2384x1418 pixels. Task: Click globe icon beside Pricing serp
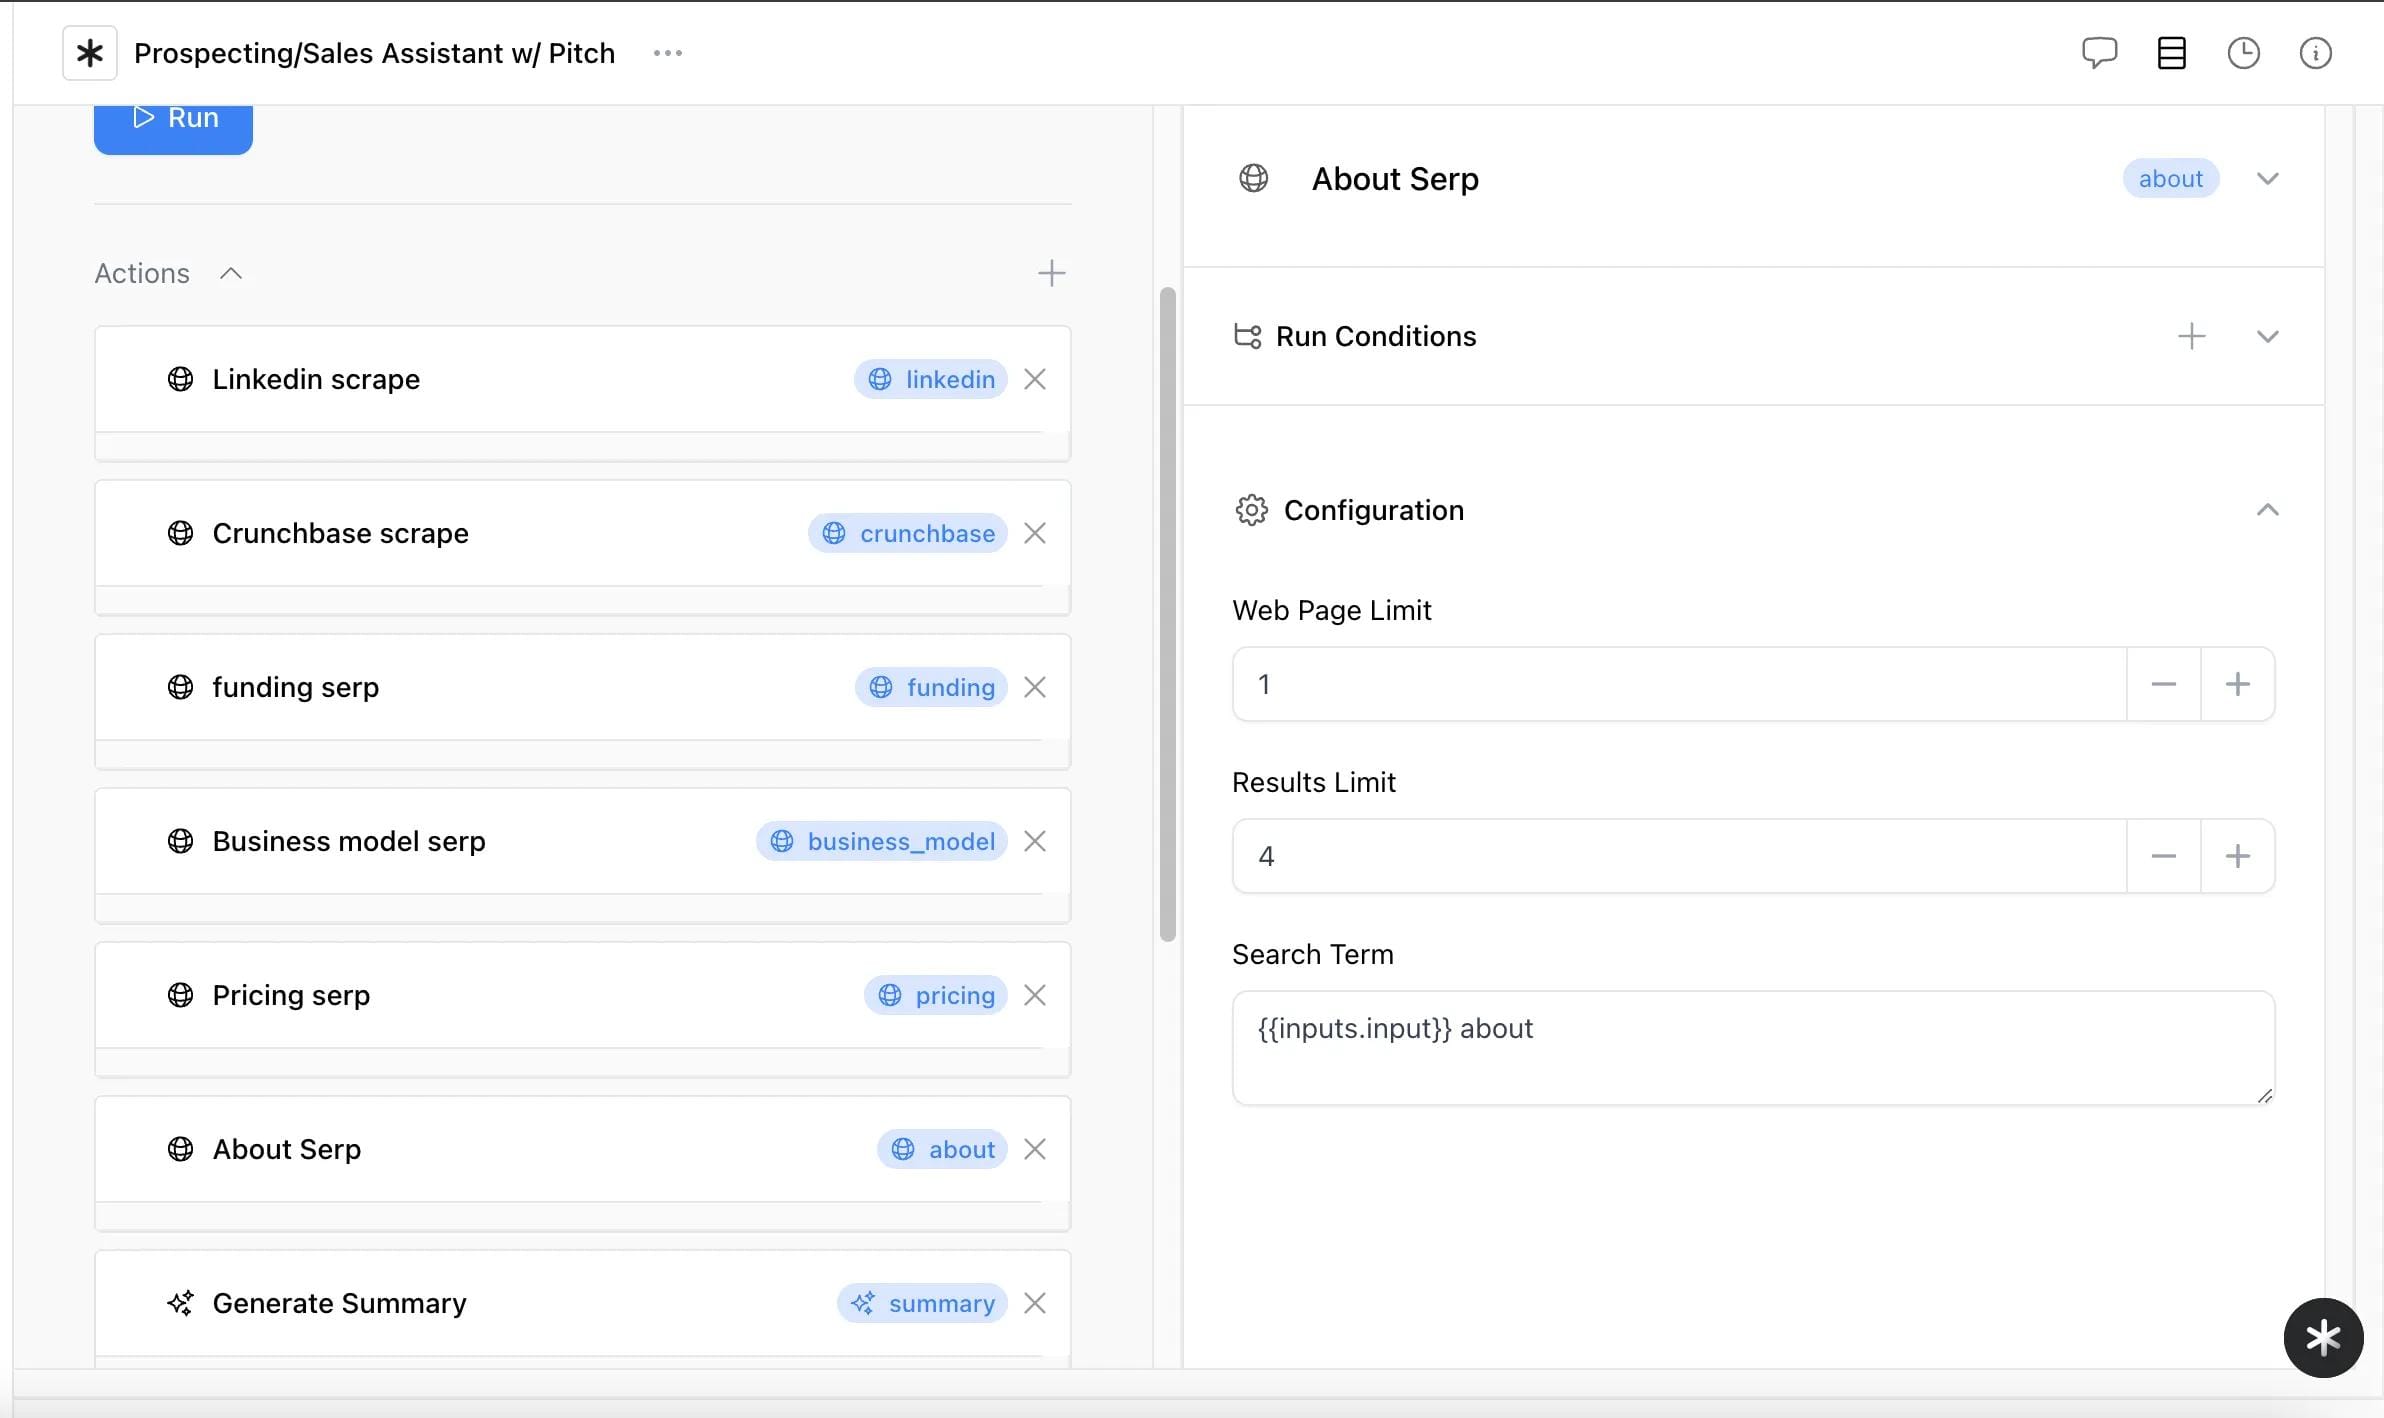coord(180,995)
